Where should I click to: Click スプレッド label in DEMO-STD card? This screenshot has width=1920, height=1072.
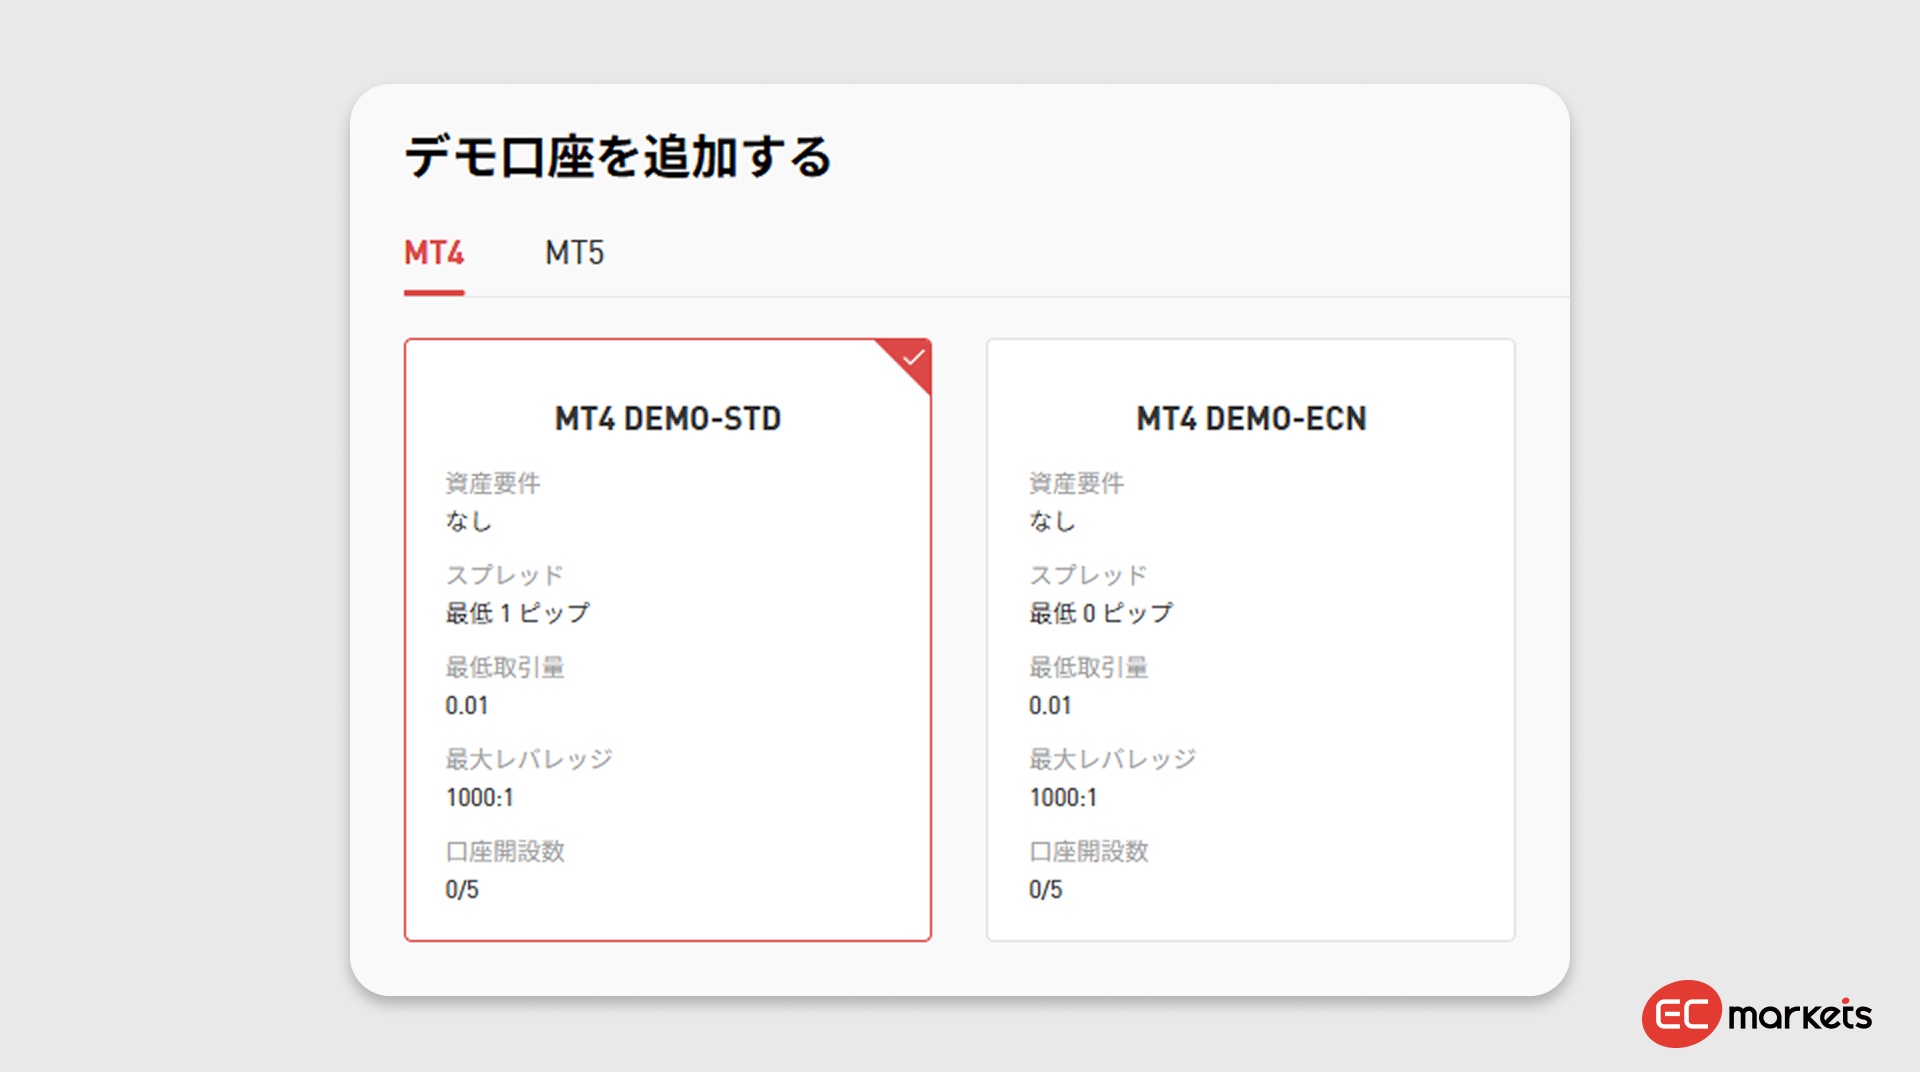click(505, 576)
